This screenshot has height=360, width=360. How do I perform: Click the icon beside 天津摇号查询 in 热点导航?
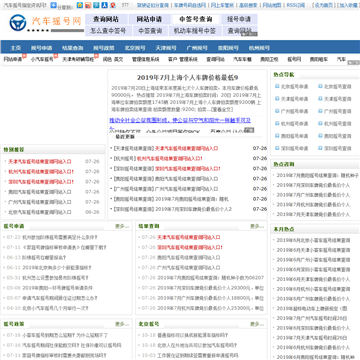pyautogui.click(x=320, y=99)
